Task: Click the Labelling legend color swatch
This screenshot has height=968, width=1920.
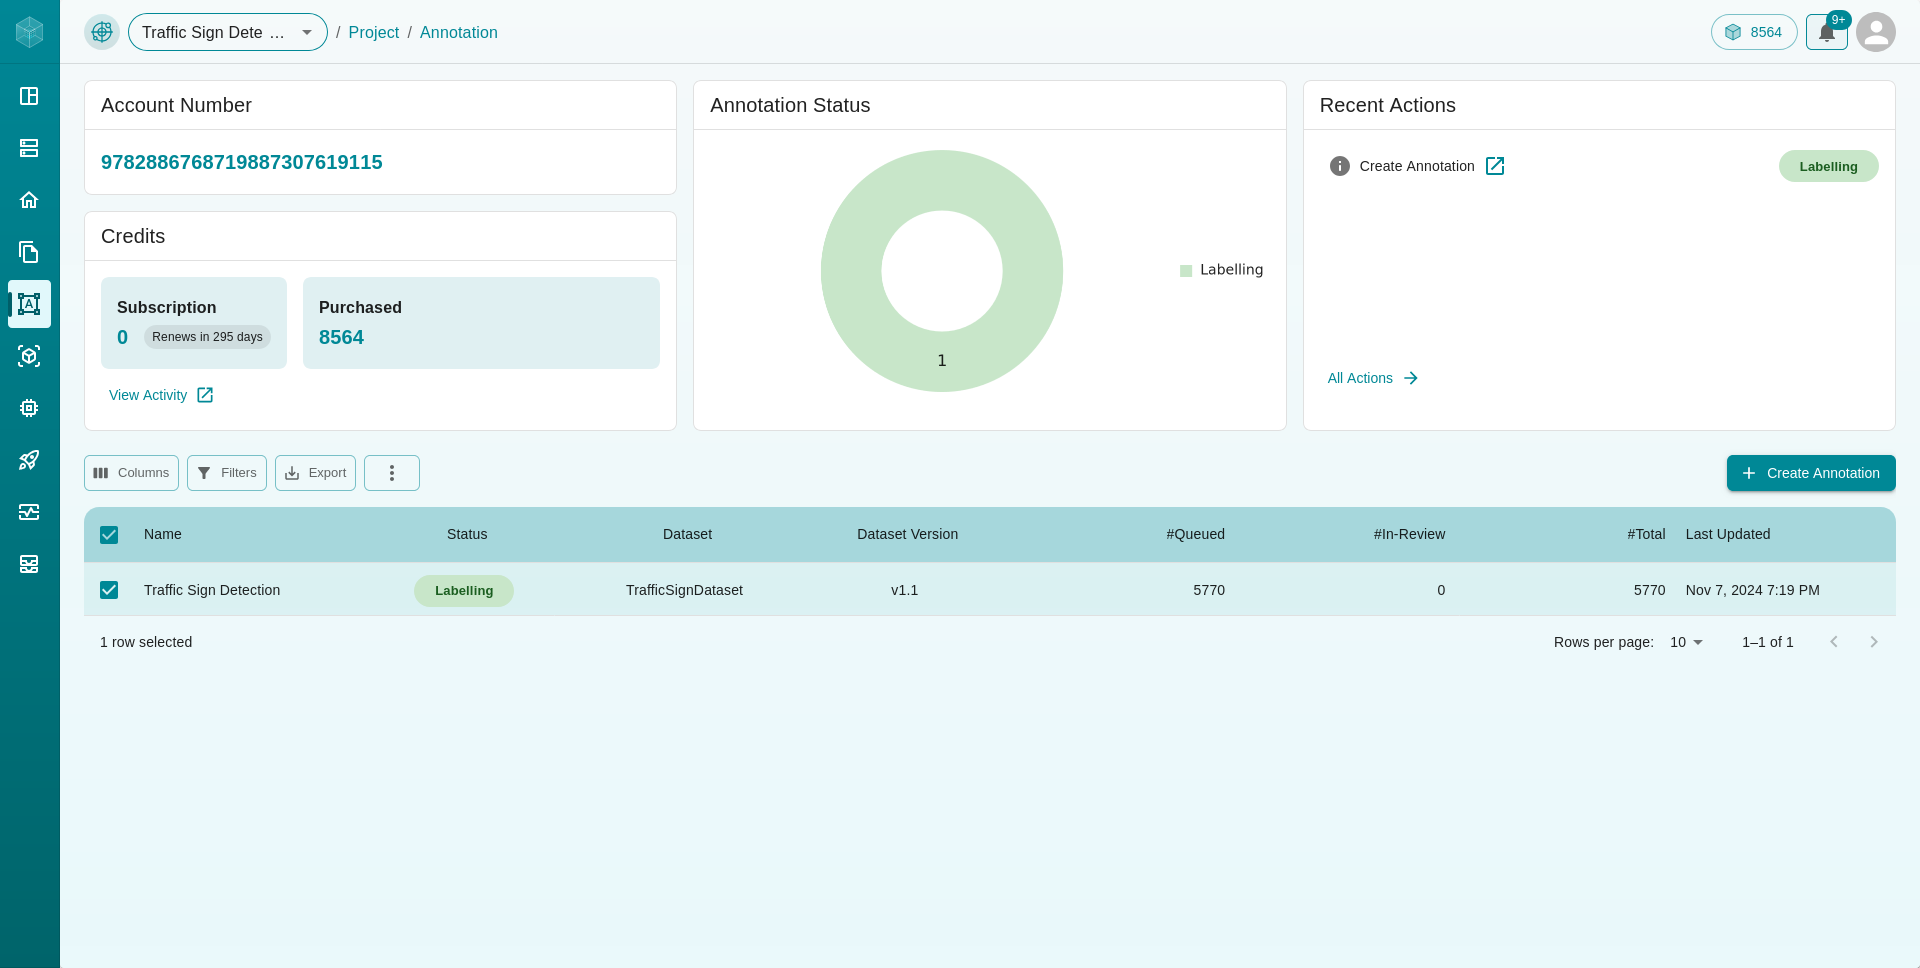Action: [1186, 271]
